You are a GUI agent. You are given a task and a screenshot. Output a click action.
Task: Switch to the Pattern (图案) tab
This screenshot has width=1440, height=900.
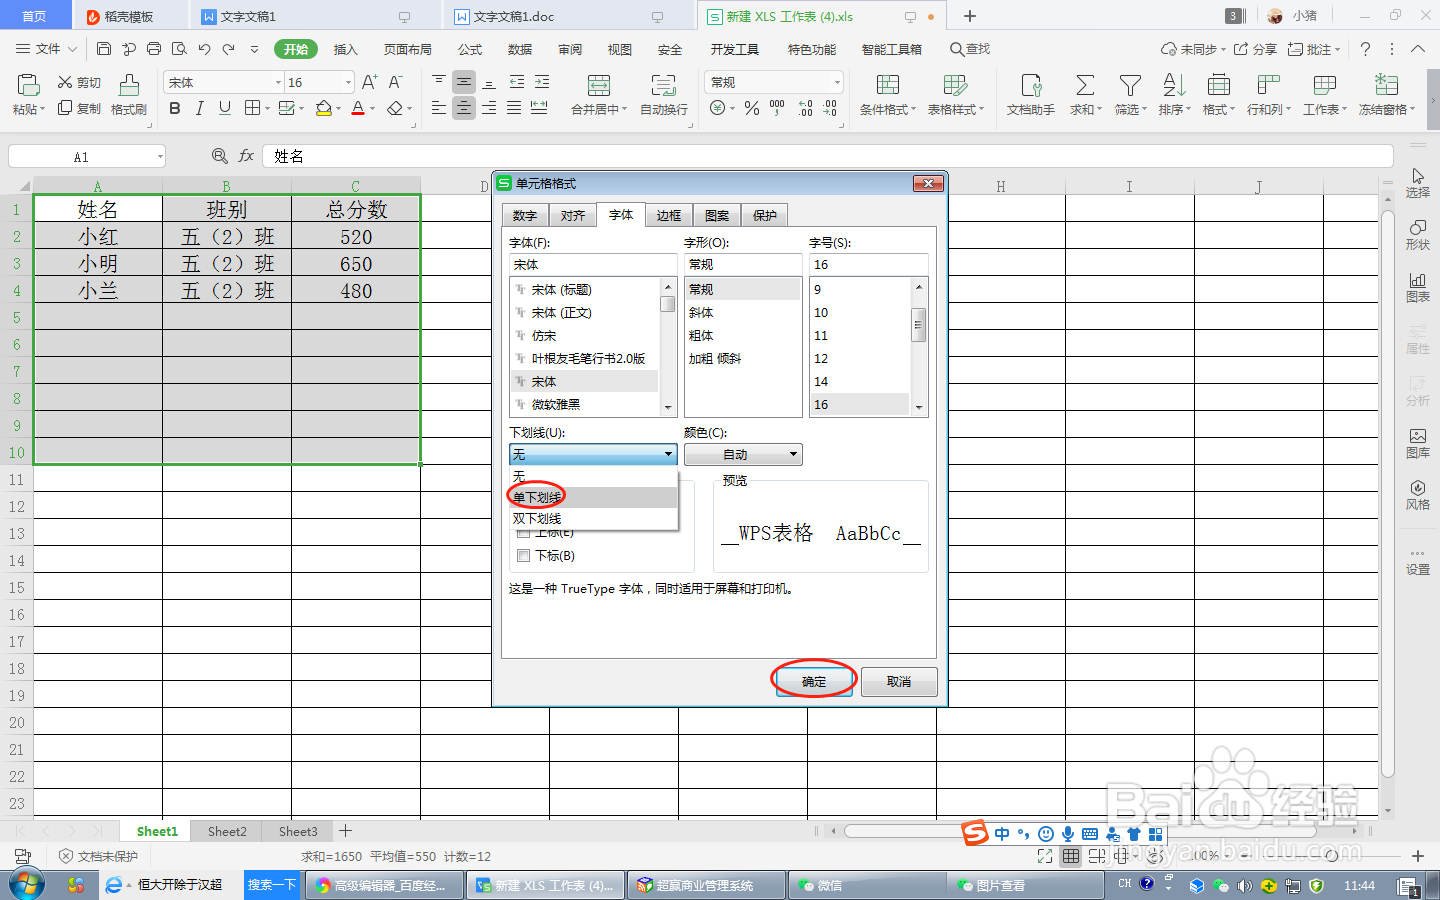pos(717,215)
